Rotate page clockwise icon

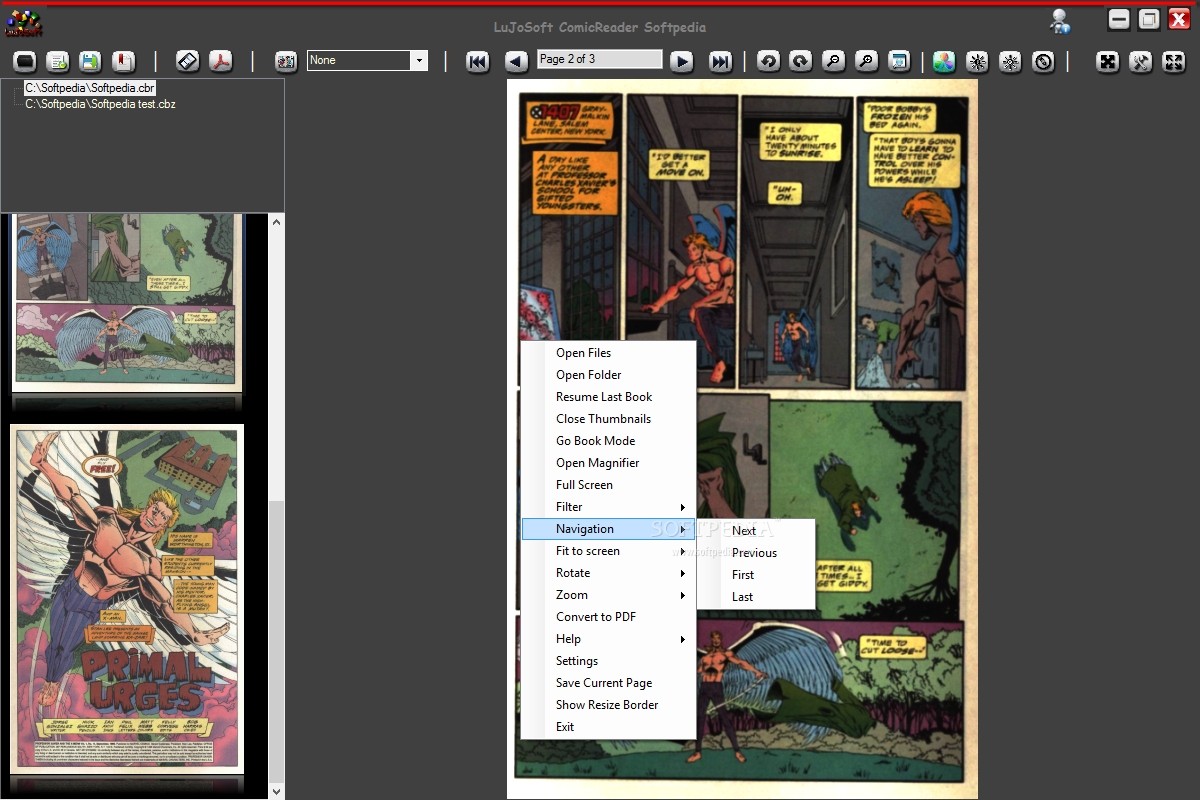tap(800, 62)
